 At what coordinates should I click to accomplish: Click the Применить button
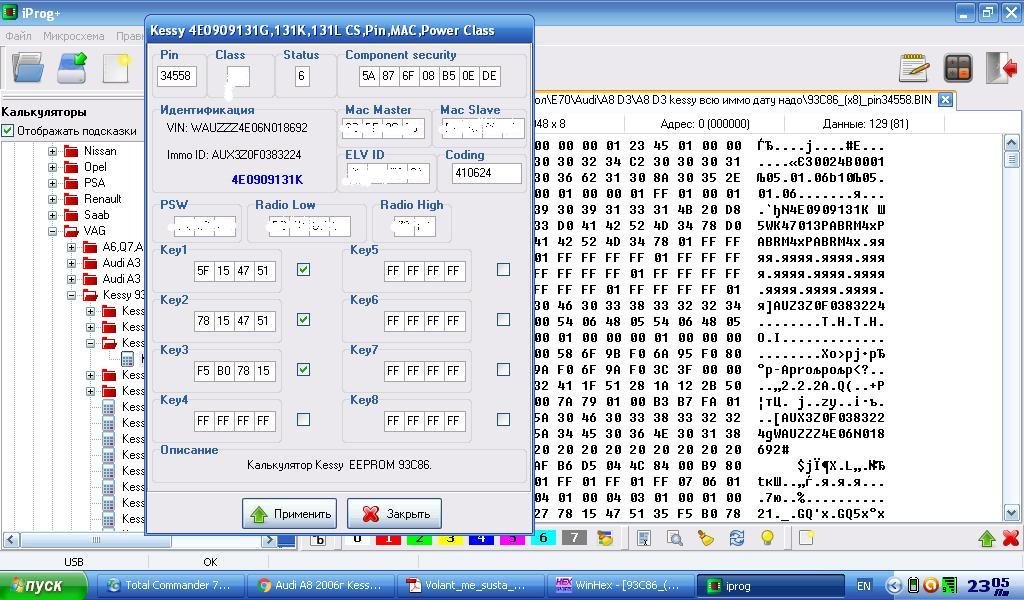pos(289,514)
